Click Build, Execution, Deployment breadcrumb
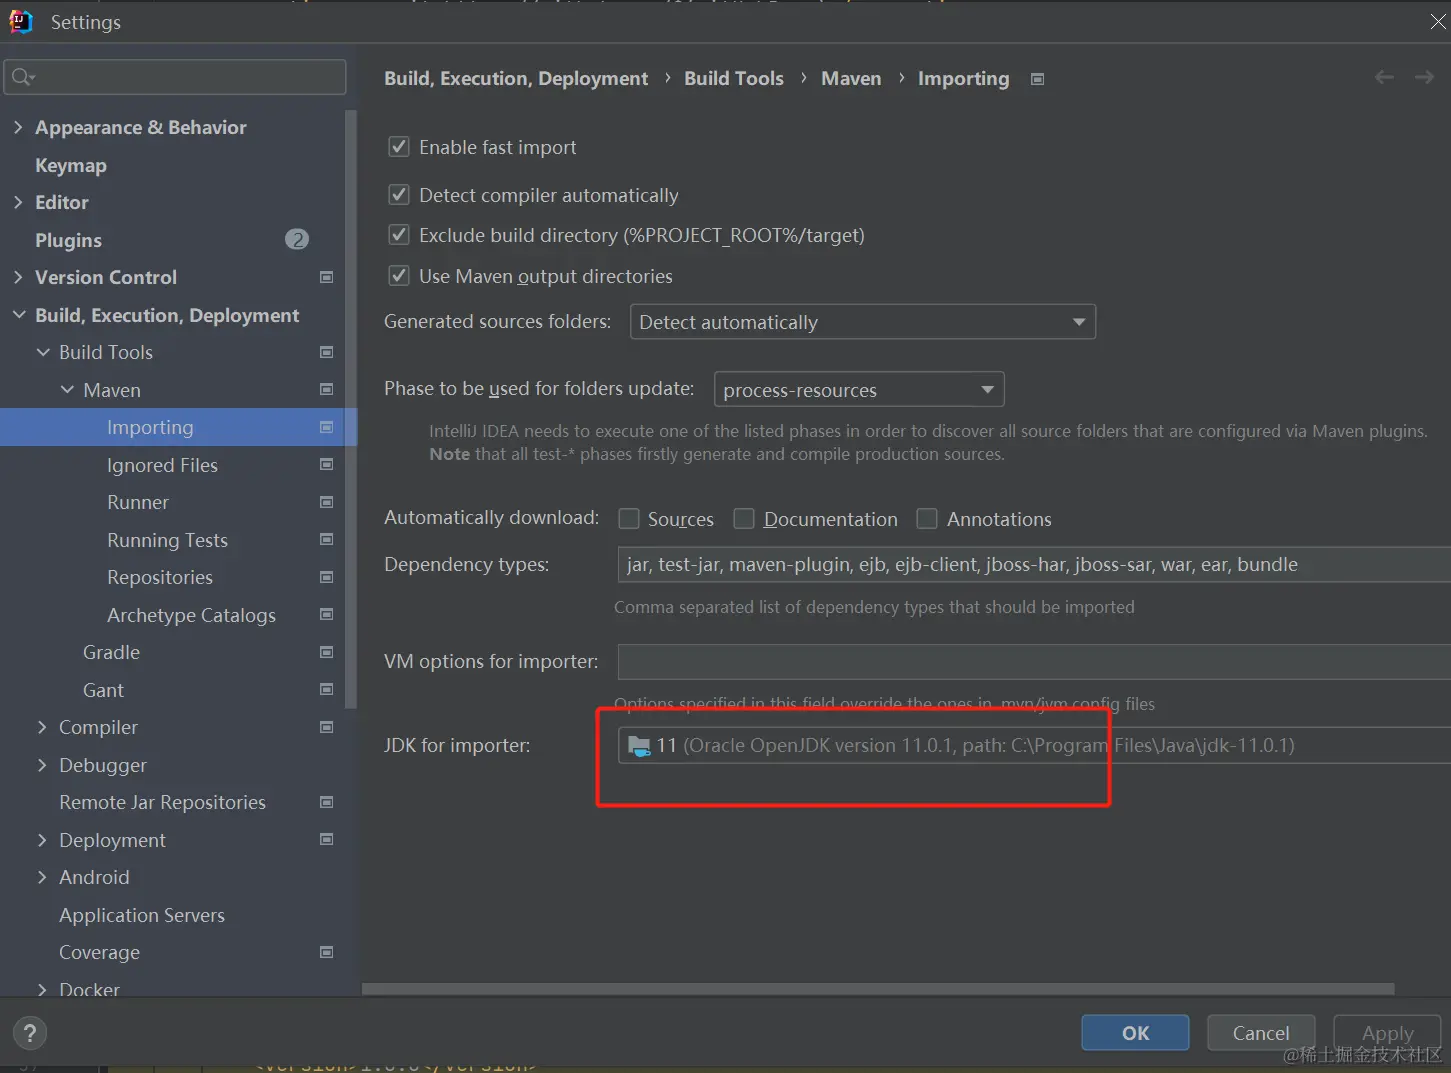Screen dimensions: 1451x1073 pyautogui.click(x=516, y=78)
